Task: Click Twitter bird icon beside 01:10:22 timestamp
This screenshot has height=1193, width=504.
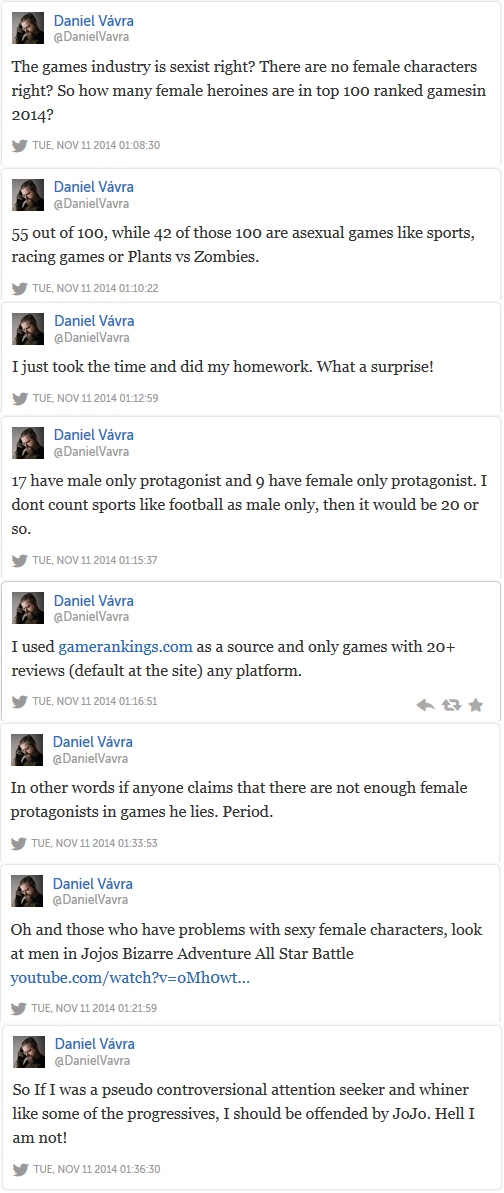Action: 20,288
